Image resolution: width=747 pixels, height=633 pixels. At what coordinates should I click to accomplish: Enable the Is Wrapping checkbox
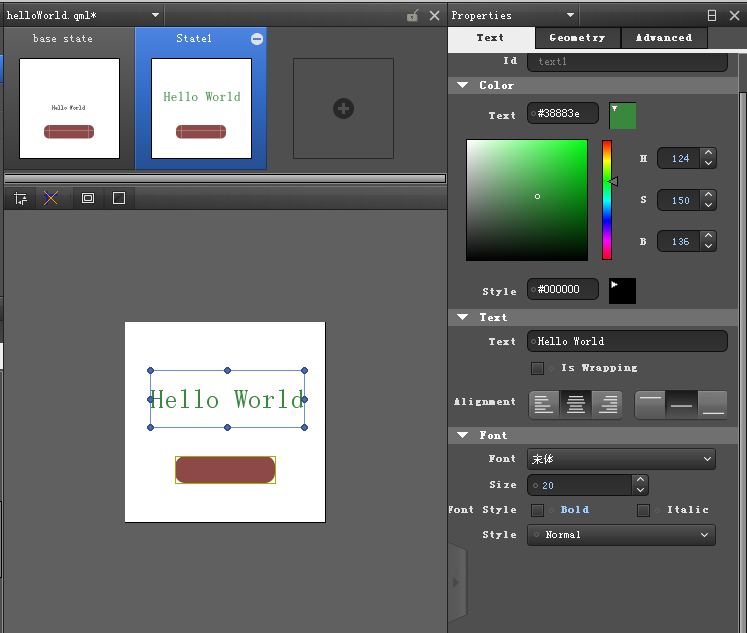[x=537, y=368]
